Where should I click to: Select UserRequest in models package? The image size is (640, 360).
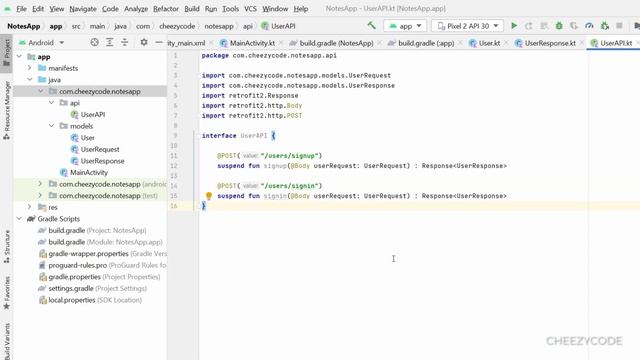[x=95, y=149]
